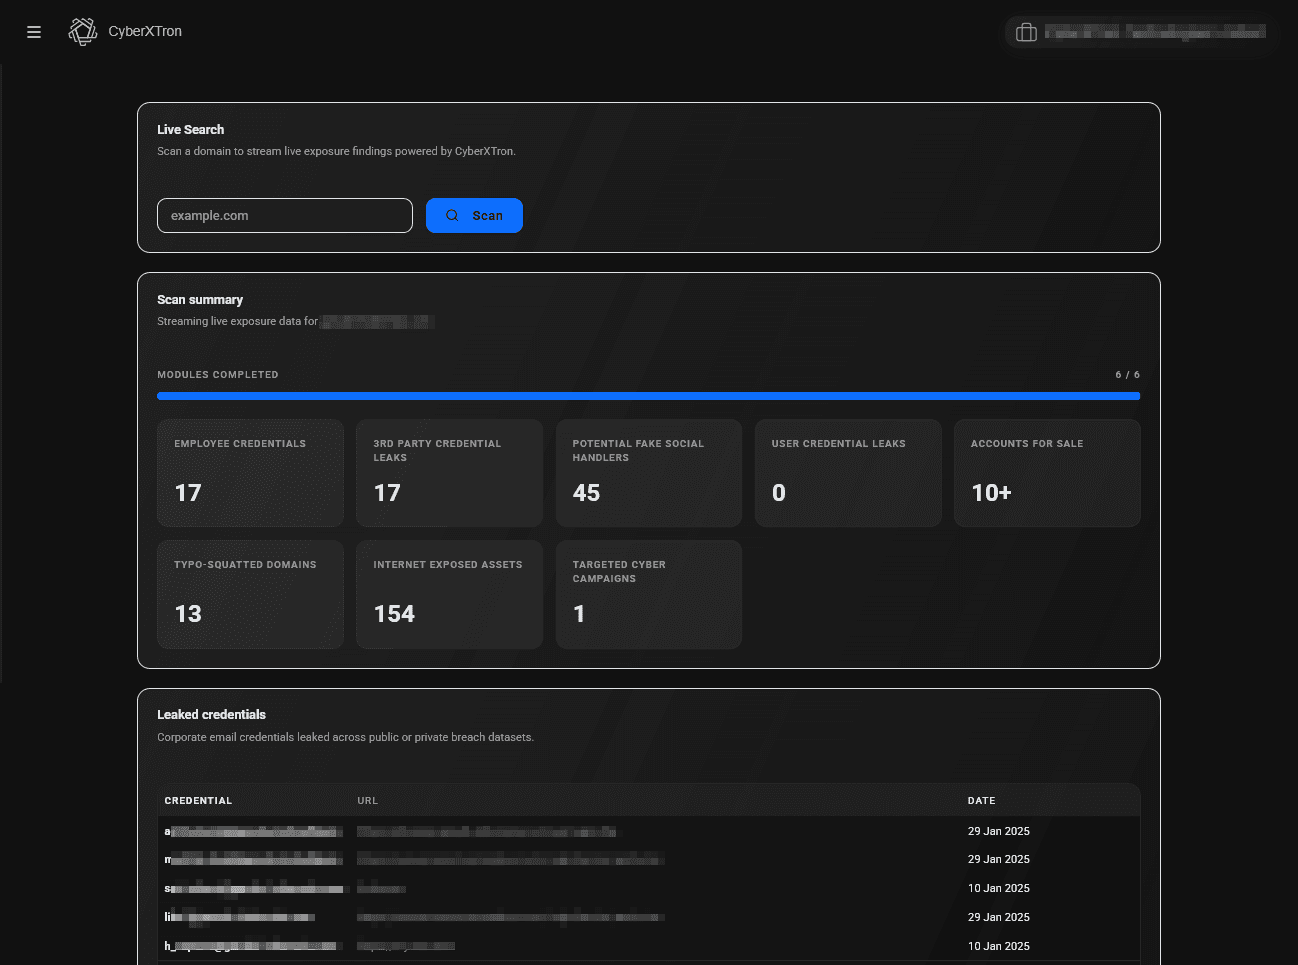Select the 3rd Party Credential Leaks card
The image size is (1298, 965).
(449, 473)
